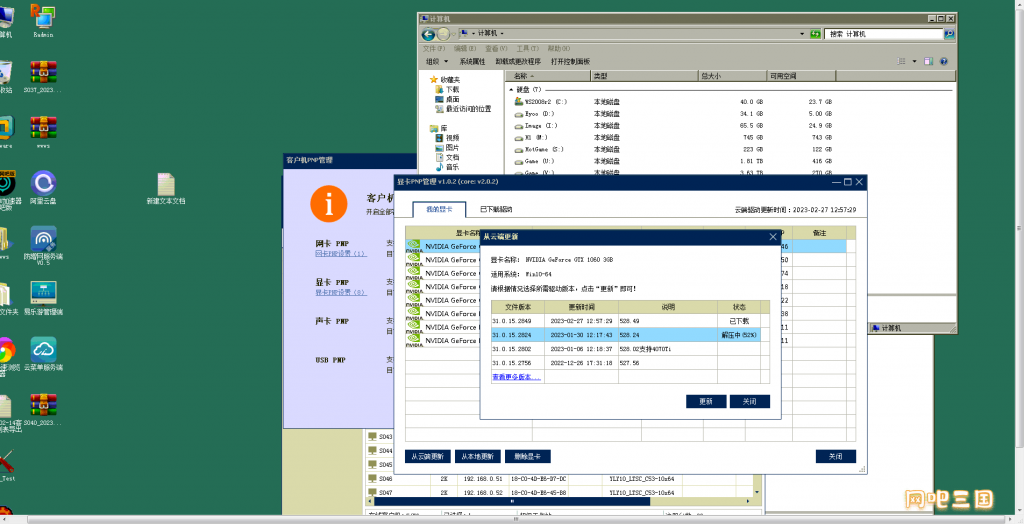Image resolution: width=1024 pixels, height=524 pixels.
Task: Click 卸载或更改程序 in the toolbar
Action: click(518, 61)
